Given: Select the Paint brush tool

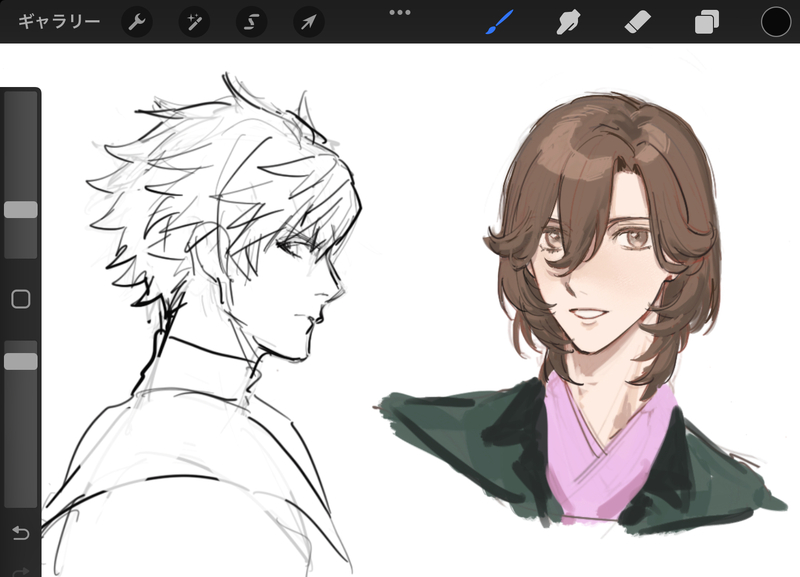Looking at the screenshot, I should click(499, 22).
